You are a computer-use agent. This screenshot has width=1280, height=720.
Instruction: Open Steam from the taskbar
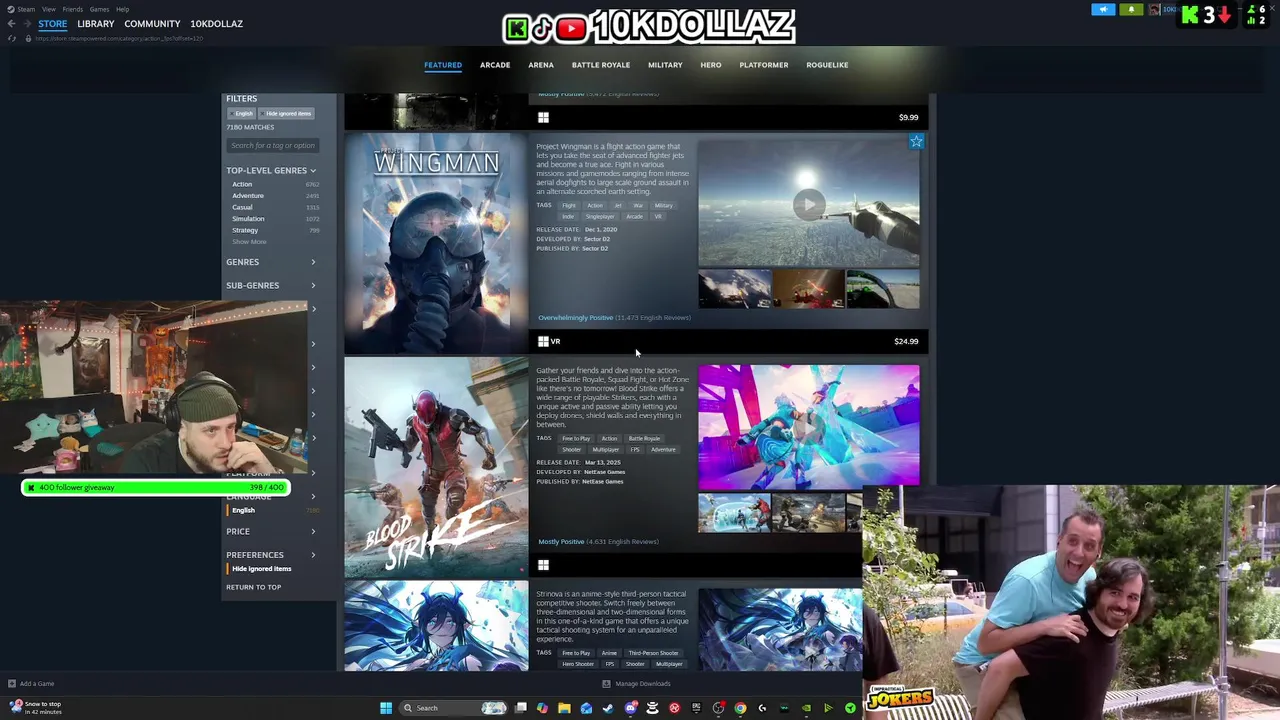point(608,708)
